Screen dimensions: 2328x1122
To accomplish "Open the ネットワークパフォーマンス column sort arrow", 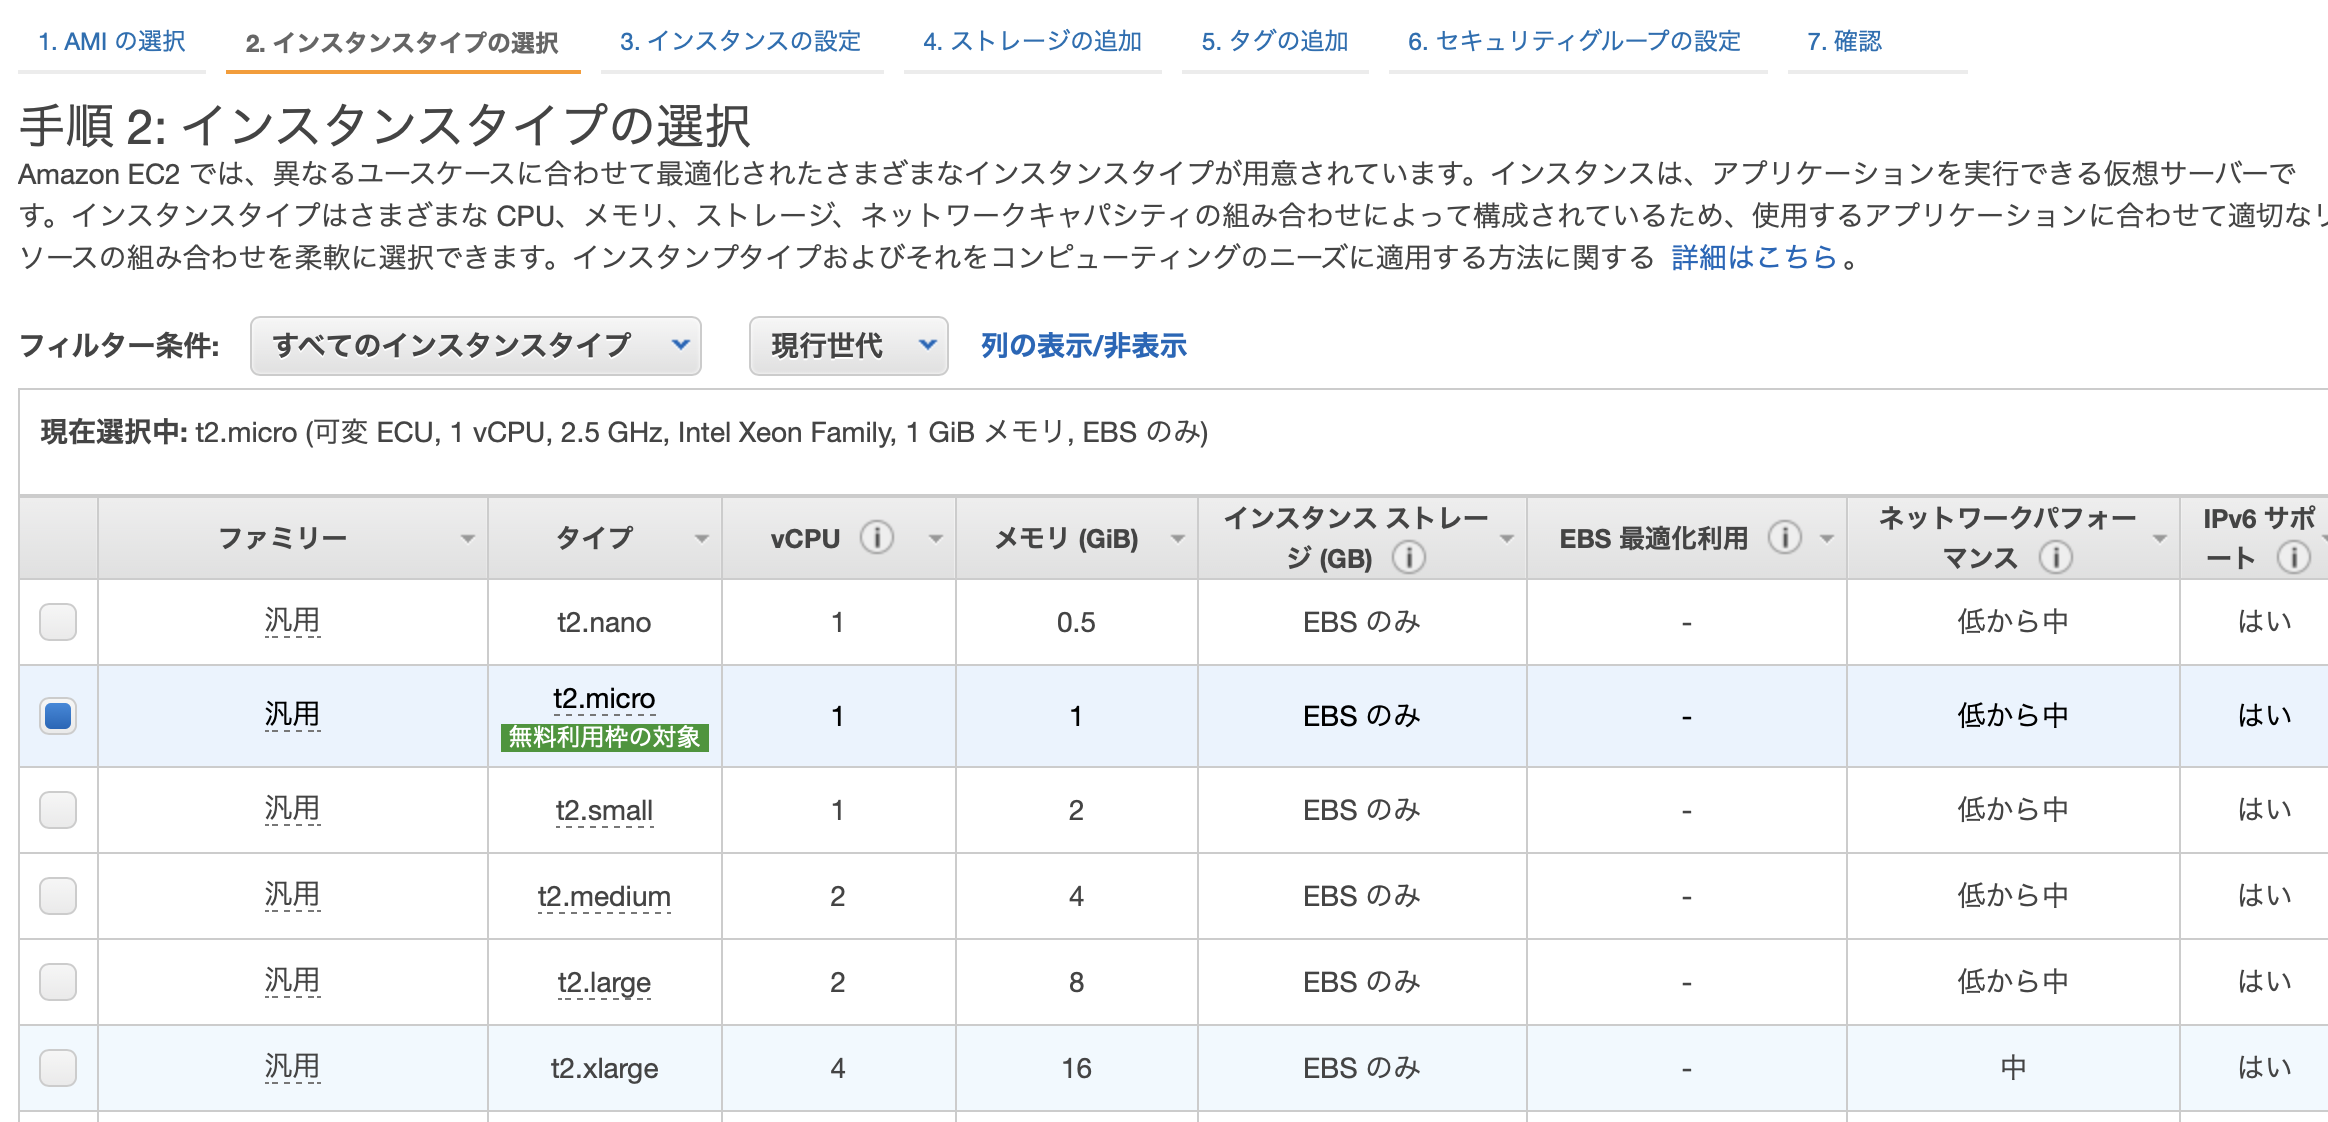I will (2160, 539).
